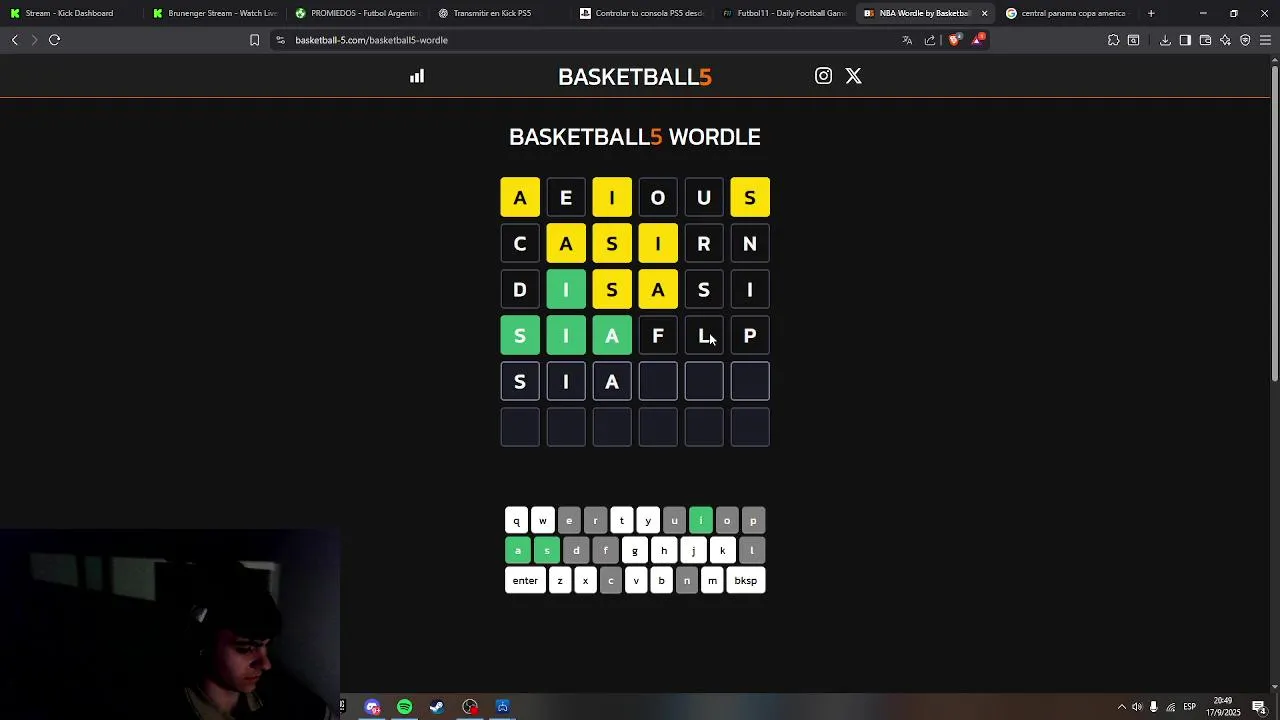Click the 'enter' key on the game keyboard
Screen dimensions: 1280x720
pos(525,580)
